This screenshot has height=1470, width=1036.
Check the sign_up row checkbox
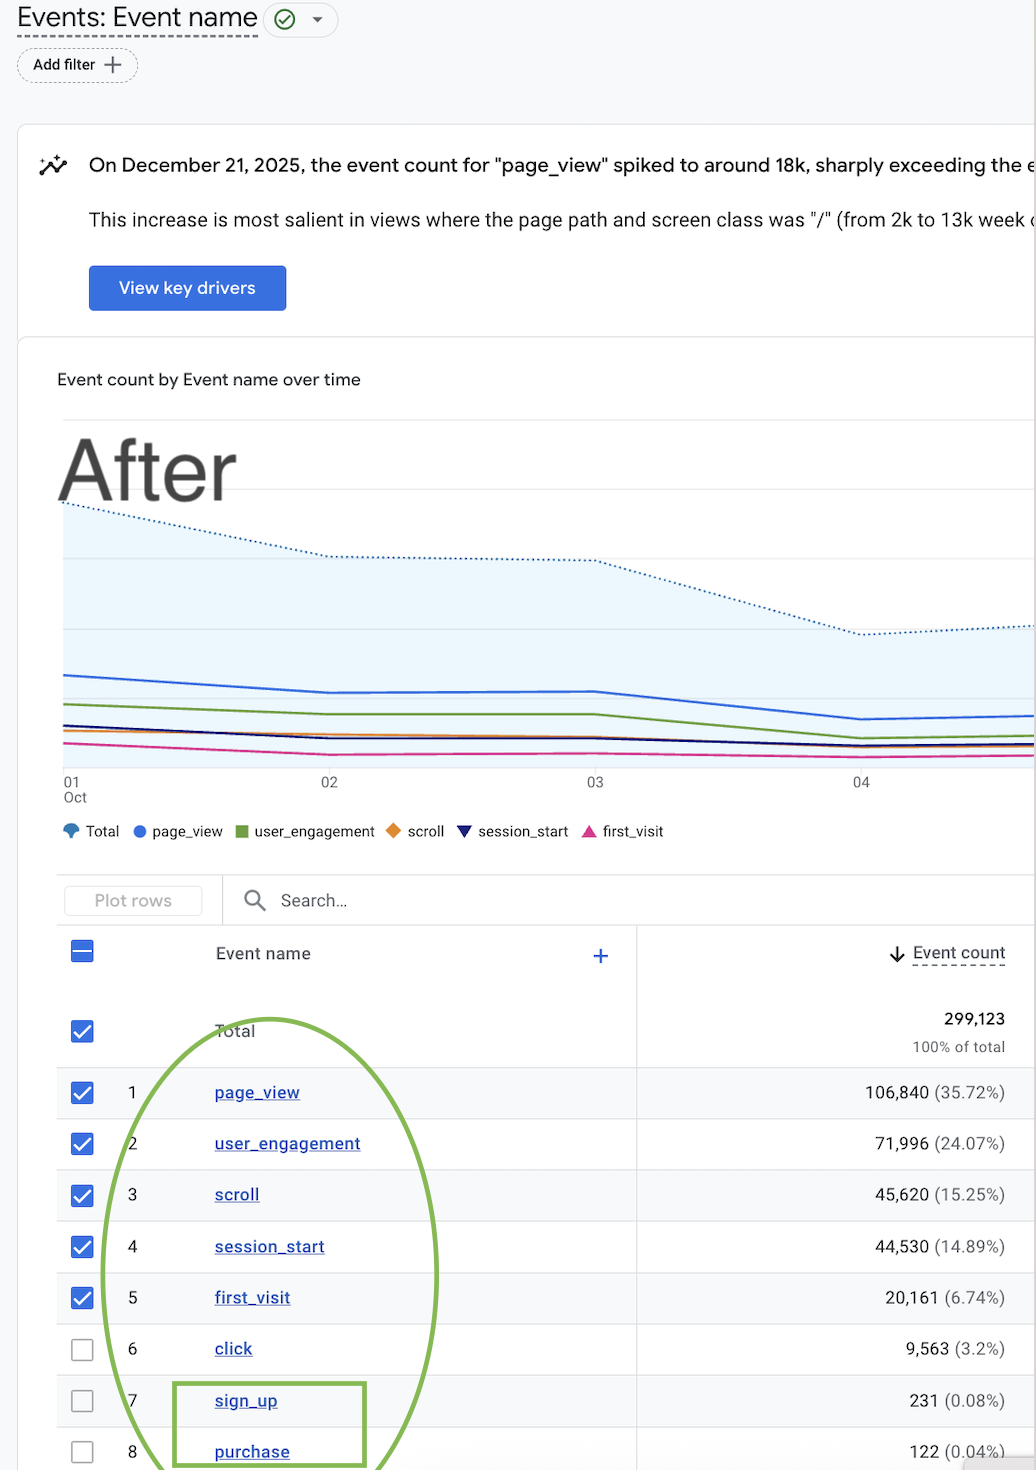click(83, 1401)
